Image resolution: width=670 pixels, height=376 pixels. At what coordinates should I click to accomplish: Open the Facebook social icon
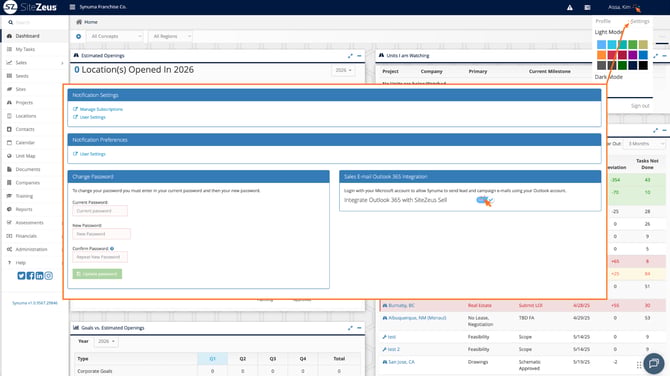coord(30,276)
